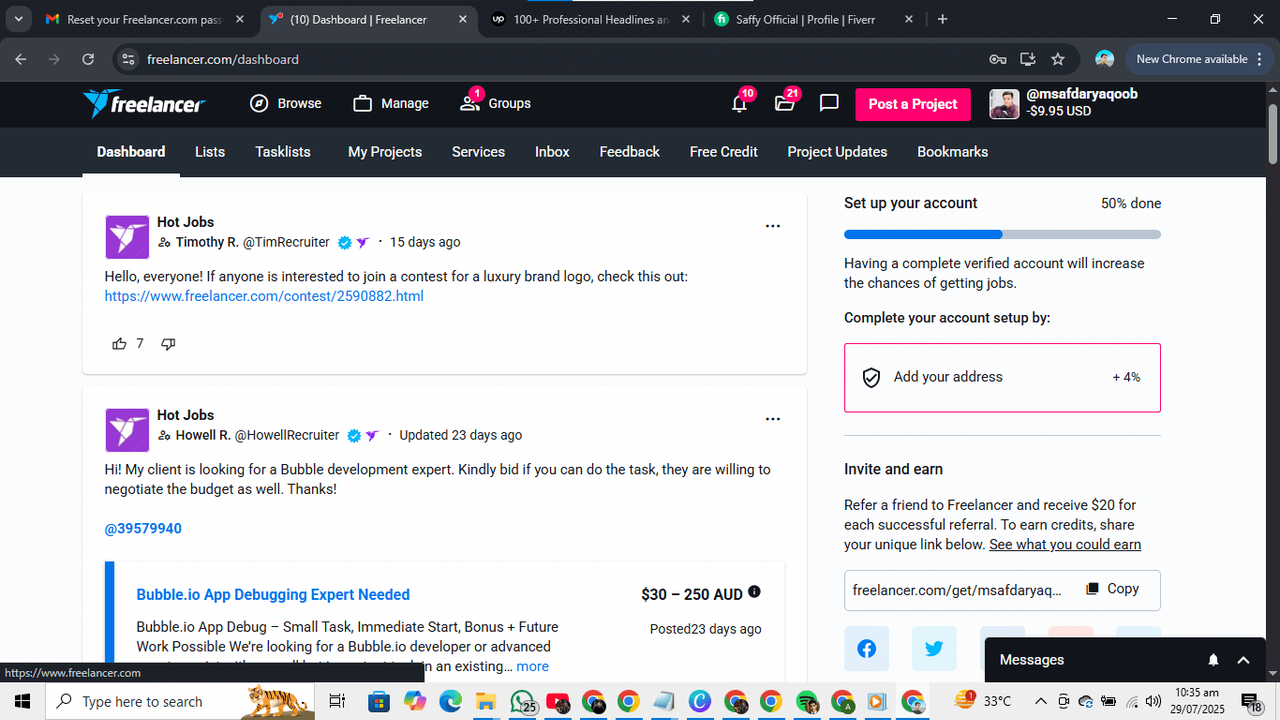Screen dimensions: 1280x720
Task: Click Hot Jobs avatar on Timothy's post
Action: pyautogui.click(x=127, y=237)
